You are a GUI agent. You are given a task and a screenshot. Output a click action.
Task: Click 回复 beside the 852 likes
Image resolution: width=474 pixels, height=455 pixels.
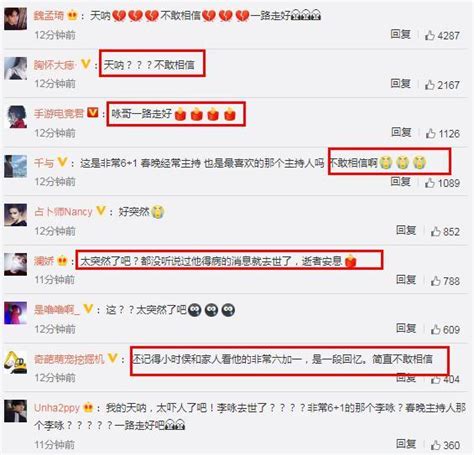click(x=406, y=230)
